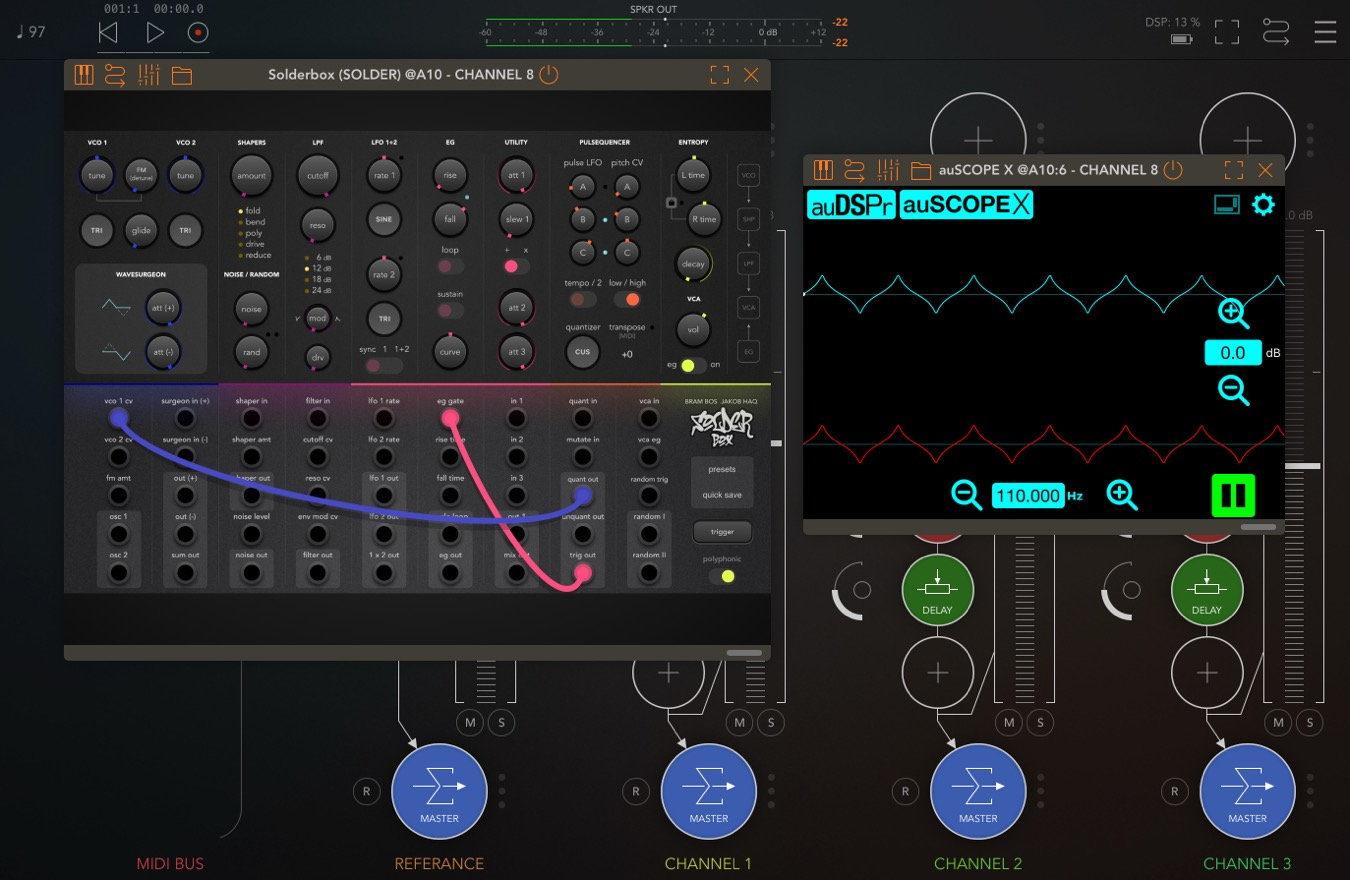Viewport: 1350px width, 880px height.
Task: Arm record with R button on CHANNEL 2
Action: pyautogui.click(x=905, y=791)
